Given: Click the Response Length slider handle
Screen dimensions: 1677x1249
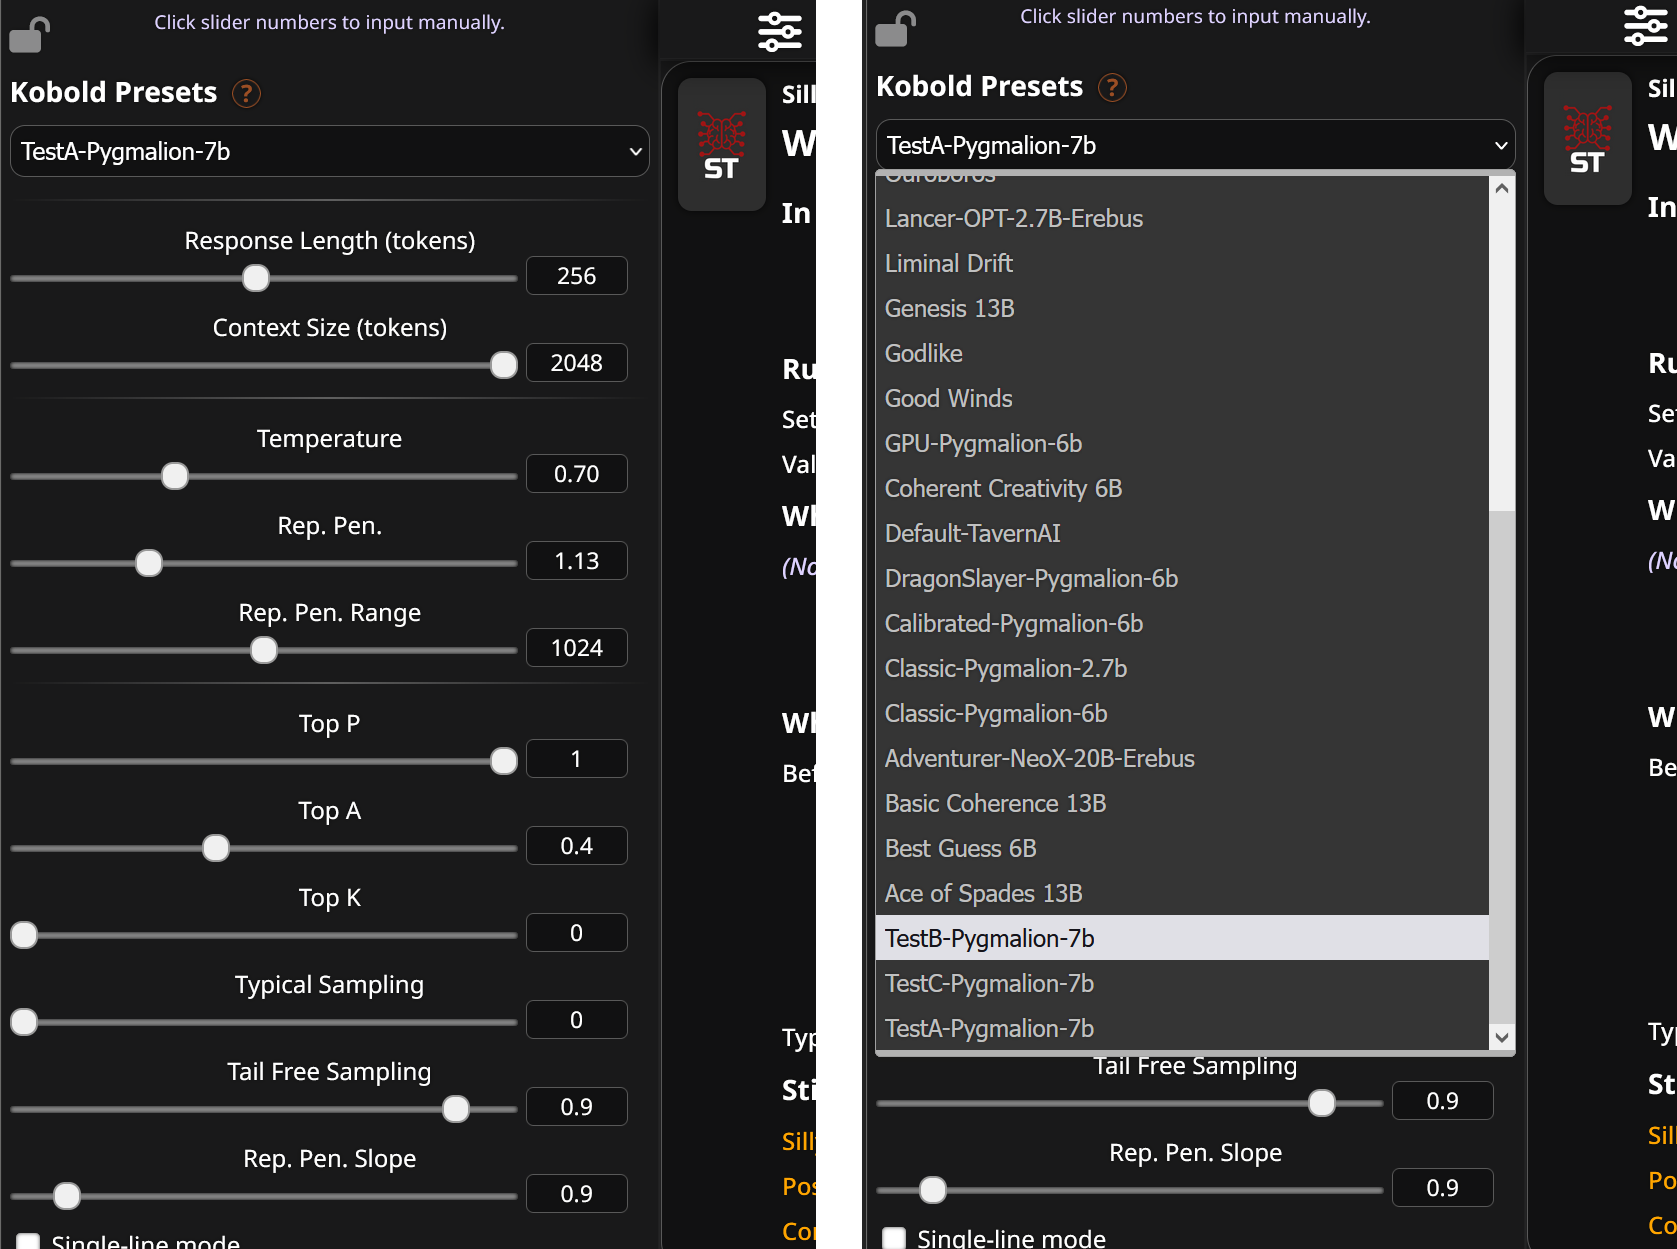Looking at the screenshot, I should [256, 278].
